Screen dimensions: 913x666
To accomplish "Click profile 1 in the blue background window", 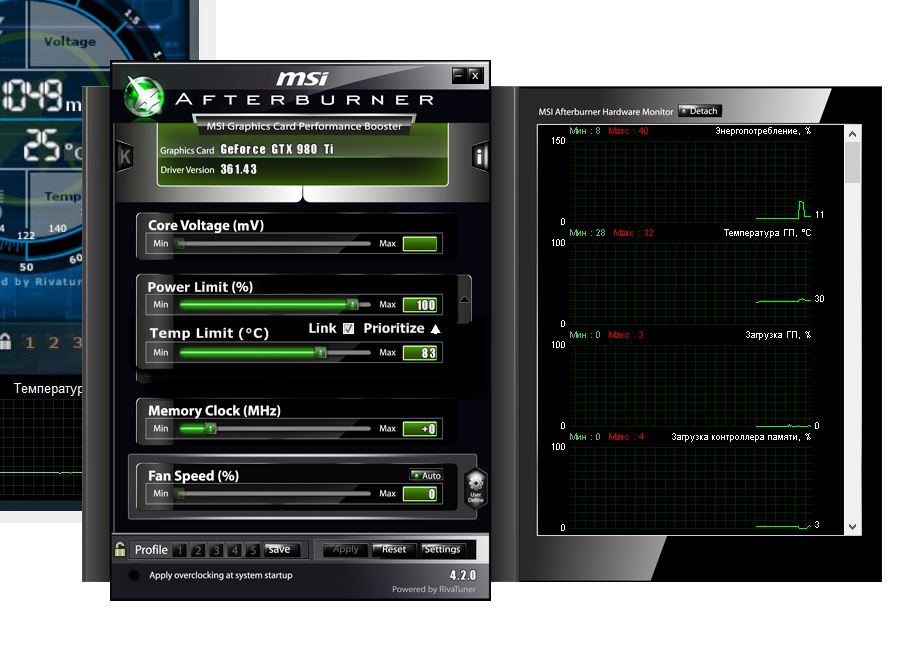I will pyautogui.click(x=30, y=342).
